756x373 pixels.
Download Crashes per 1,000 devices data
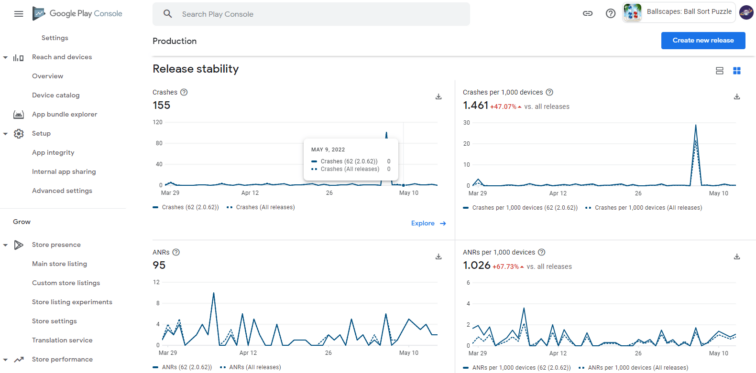(737, 96)
